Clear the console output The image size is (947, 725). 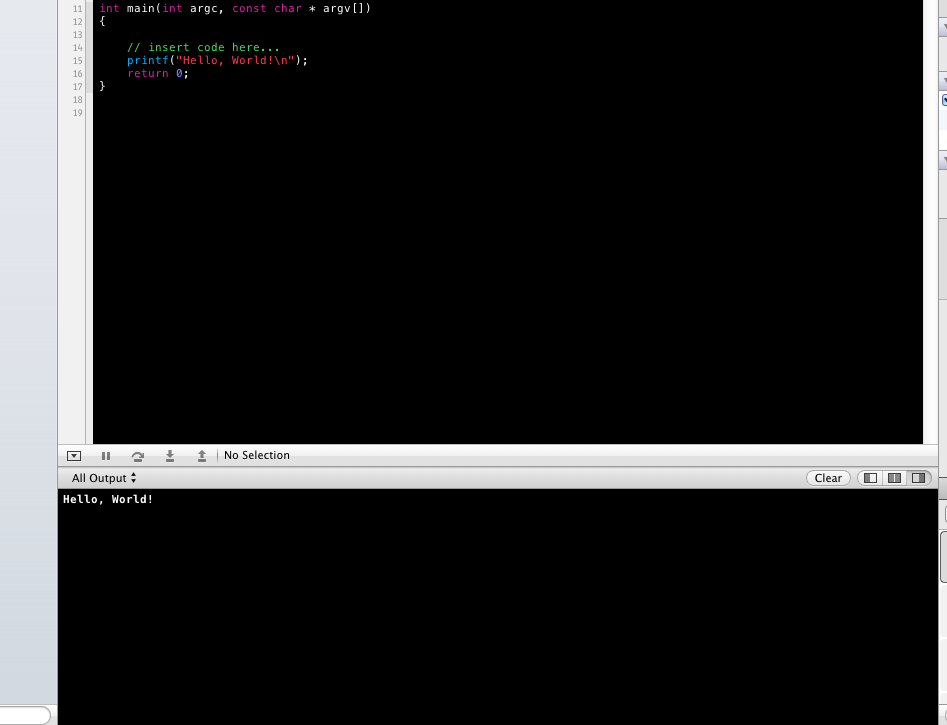(828, 478)
